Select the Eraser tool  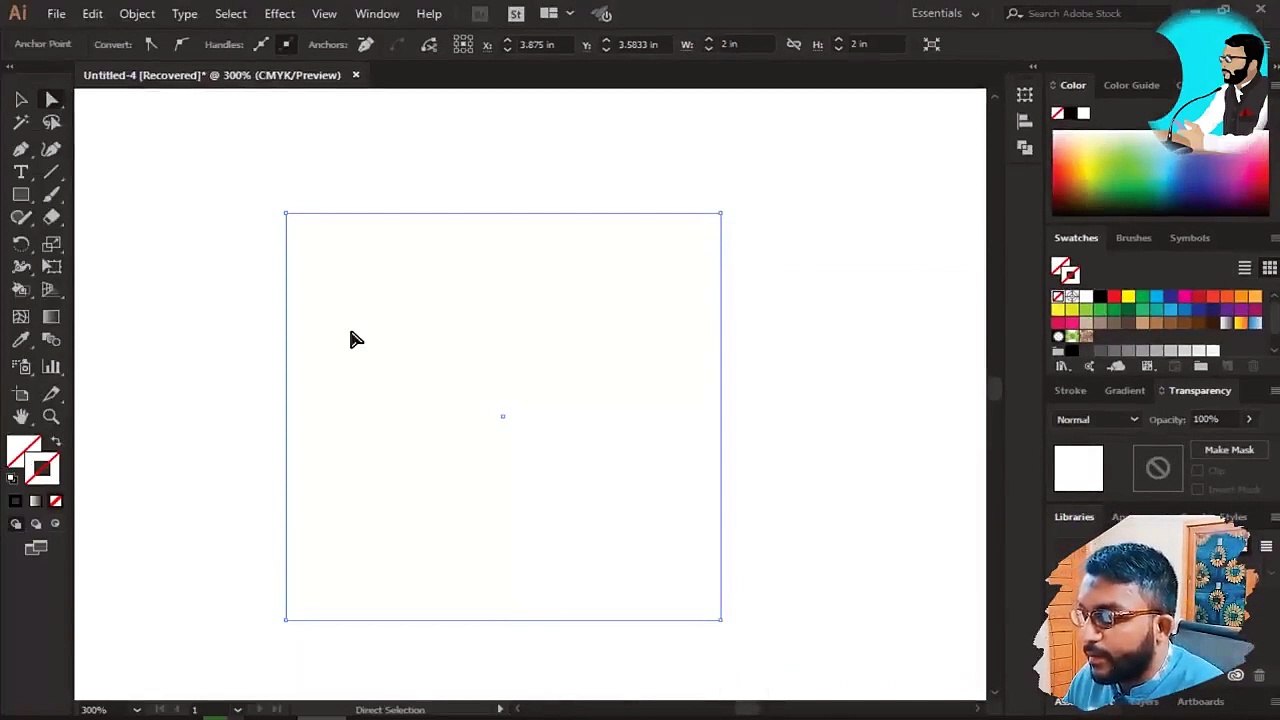tap(51, 218)
